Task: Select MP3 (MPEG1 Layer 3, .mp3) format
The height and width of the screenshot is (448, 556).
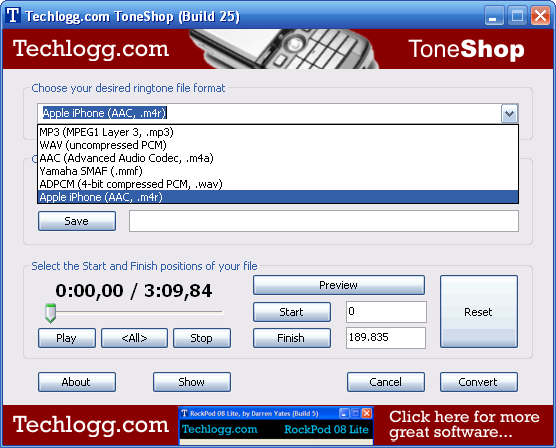Action: [278, 132]
